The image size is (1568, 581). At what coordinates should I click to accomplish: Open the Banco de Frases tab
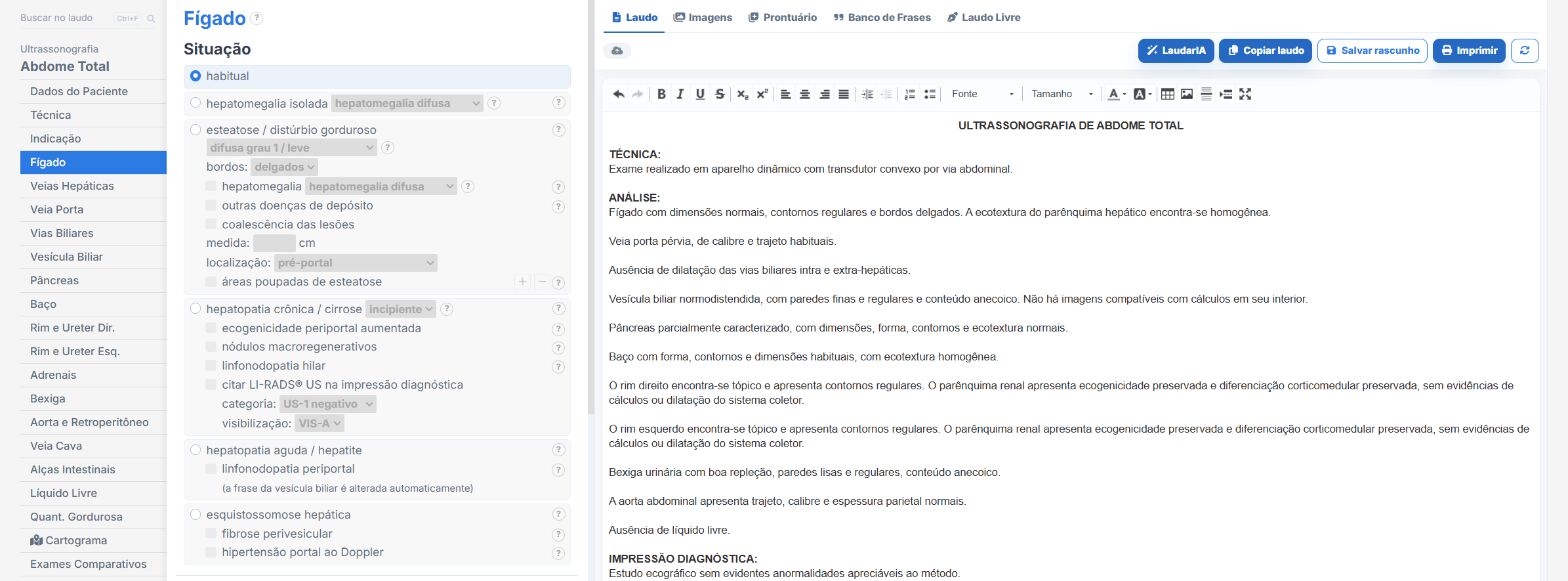click(882, 17)
